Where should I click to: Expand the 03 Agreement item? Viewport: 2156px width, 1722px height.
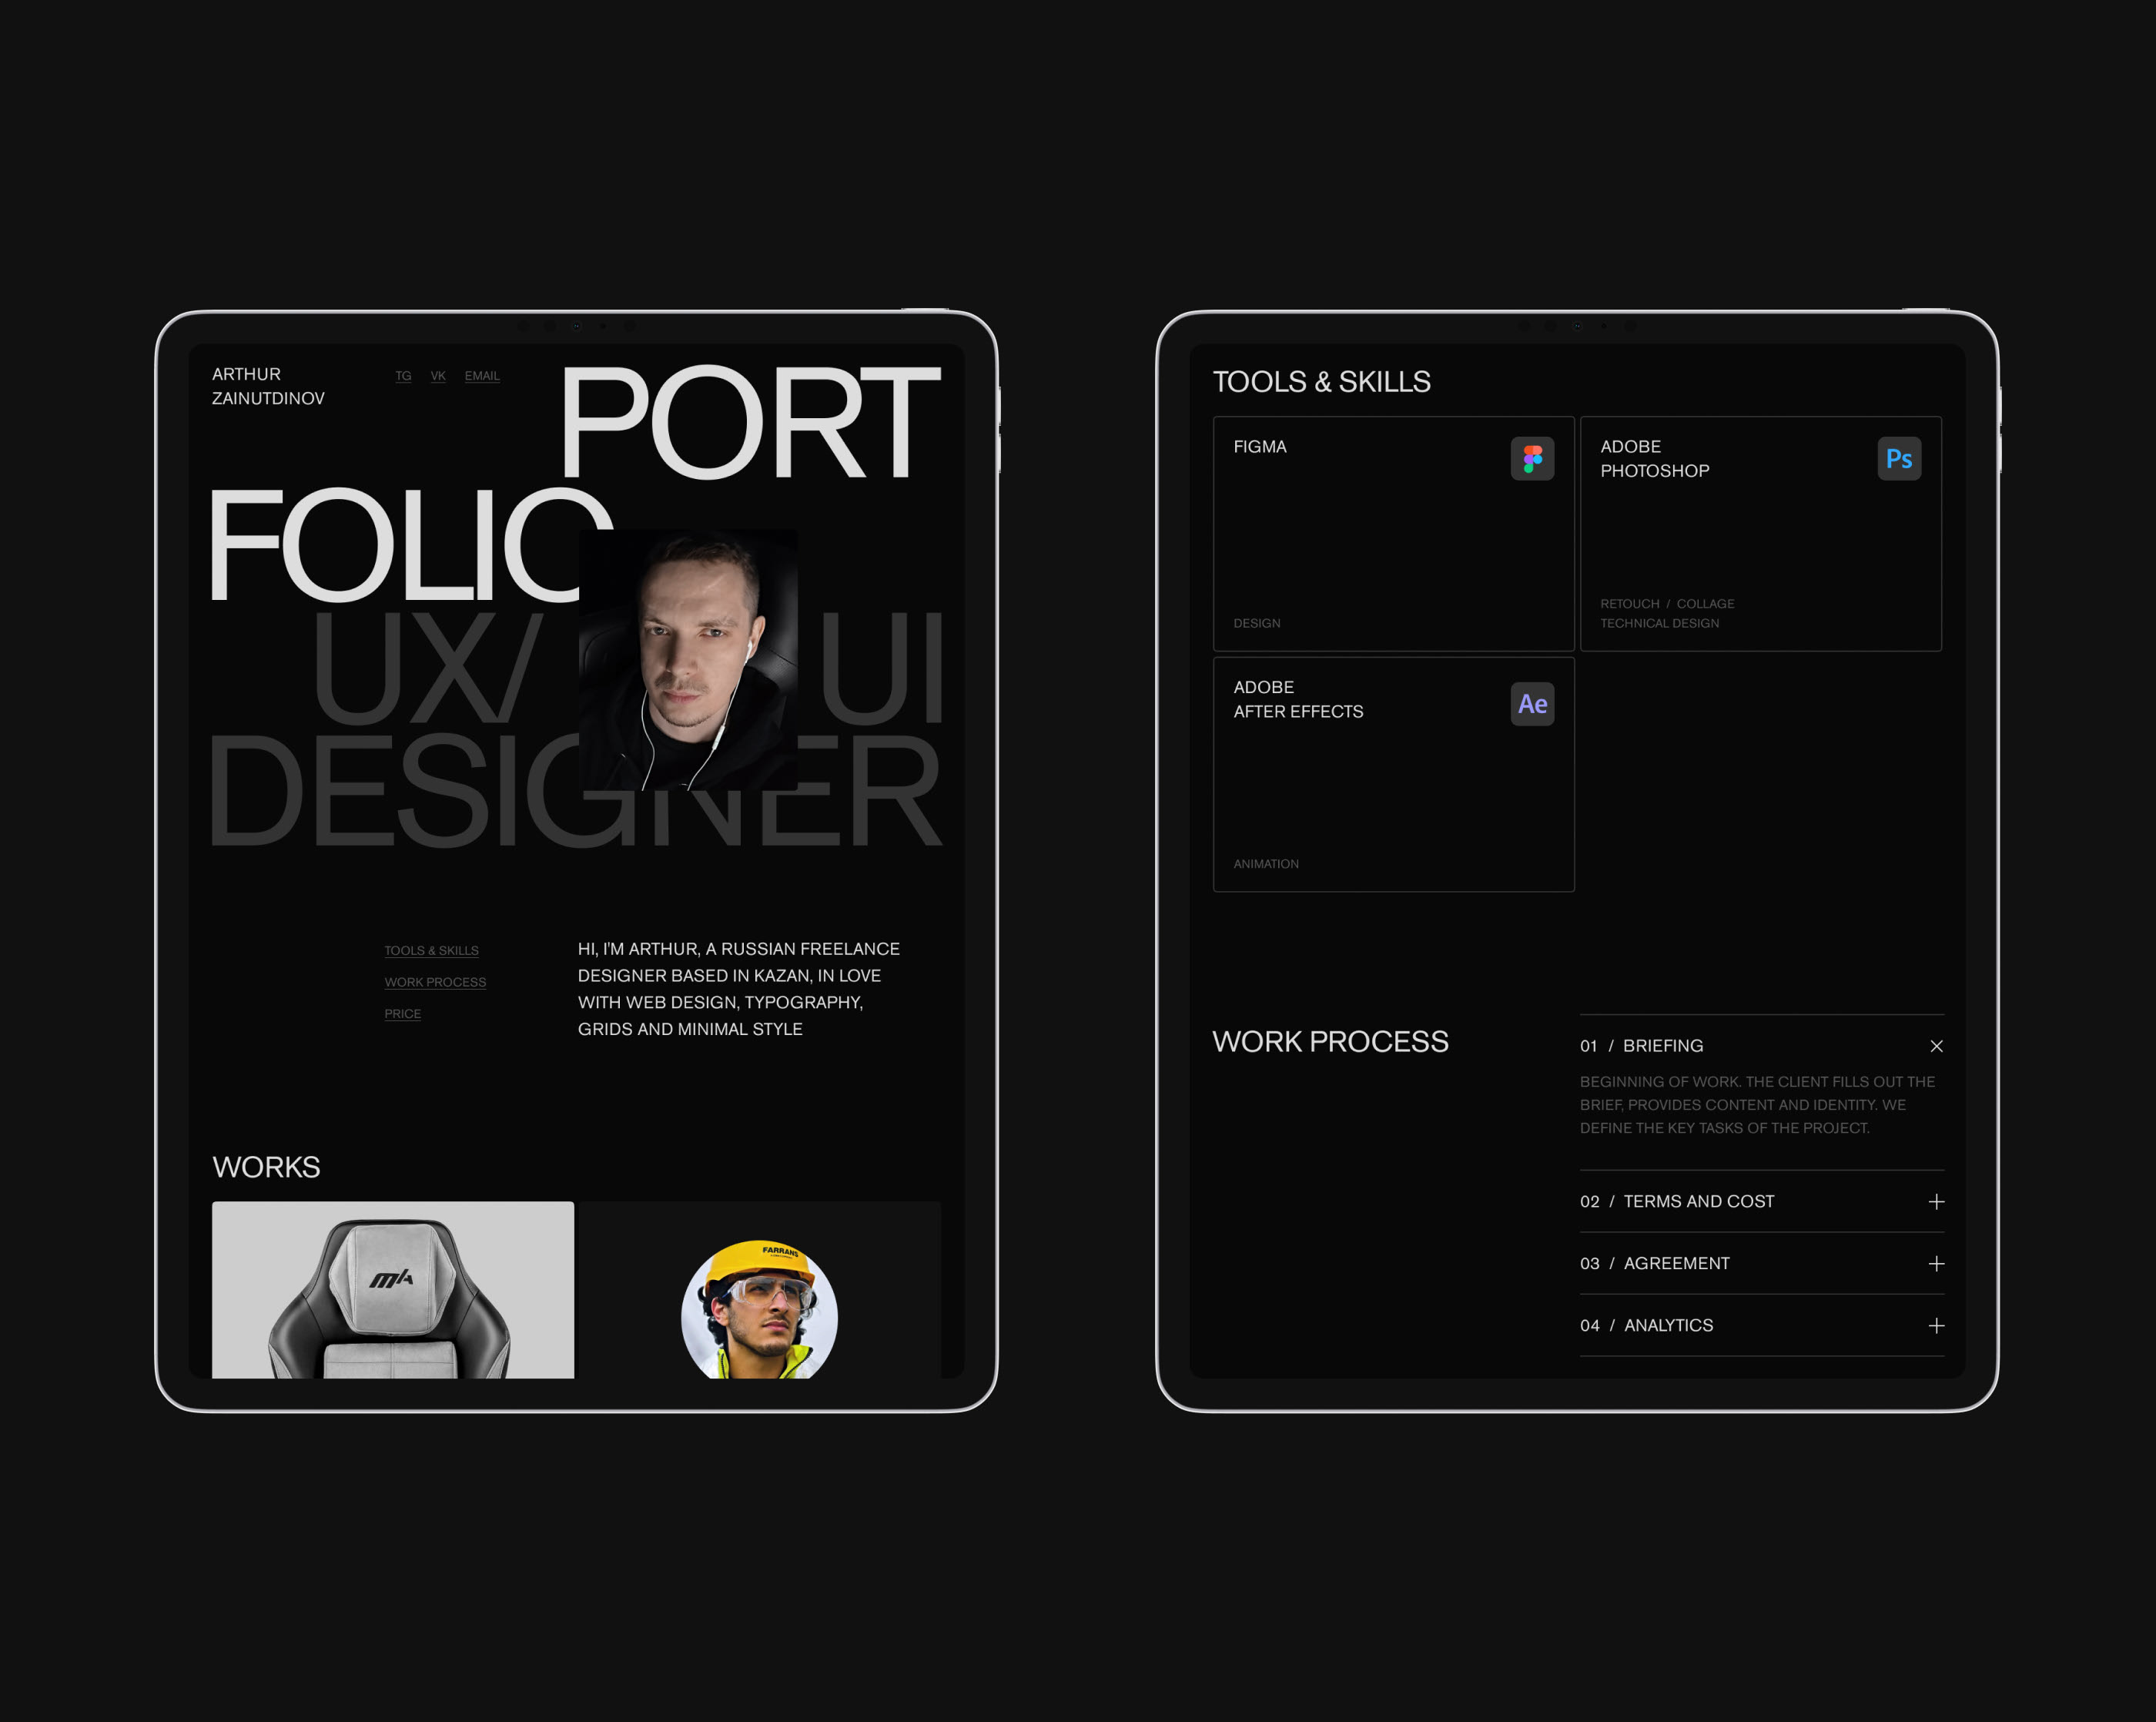1936,1264
